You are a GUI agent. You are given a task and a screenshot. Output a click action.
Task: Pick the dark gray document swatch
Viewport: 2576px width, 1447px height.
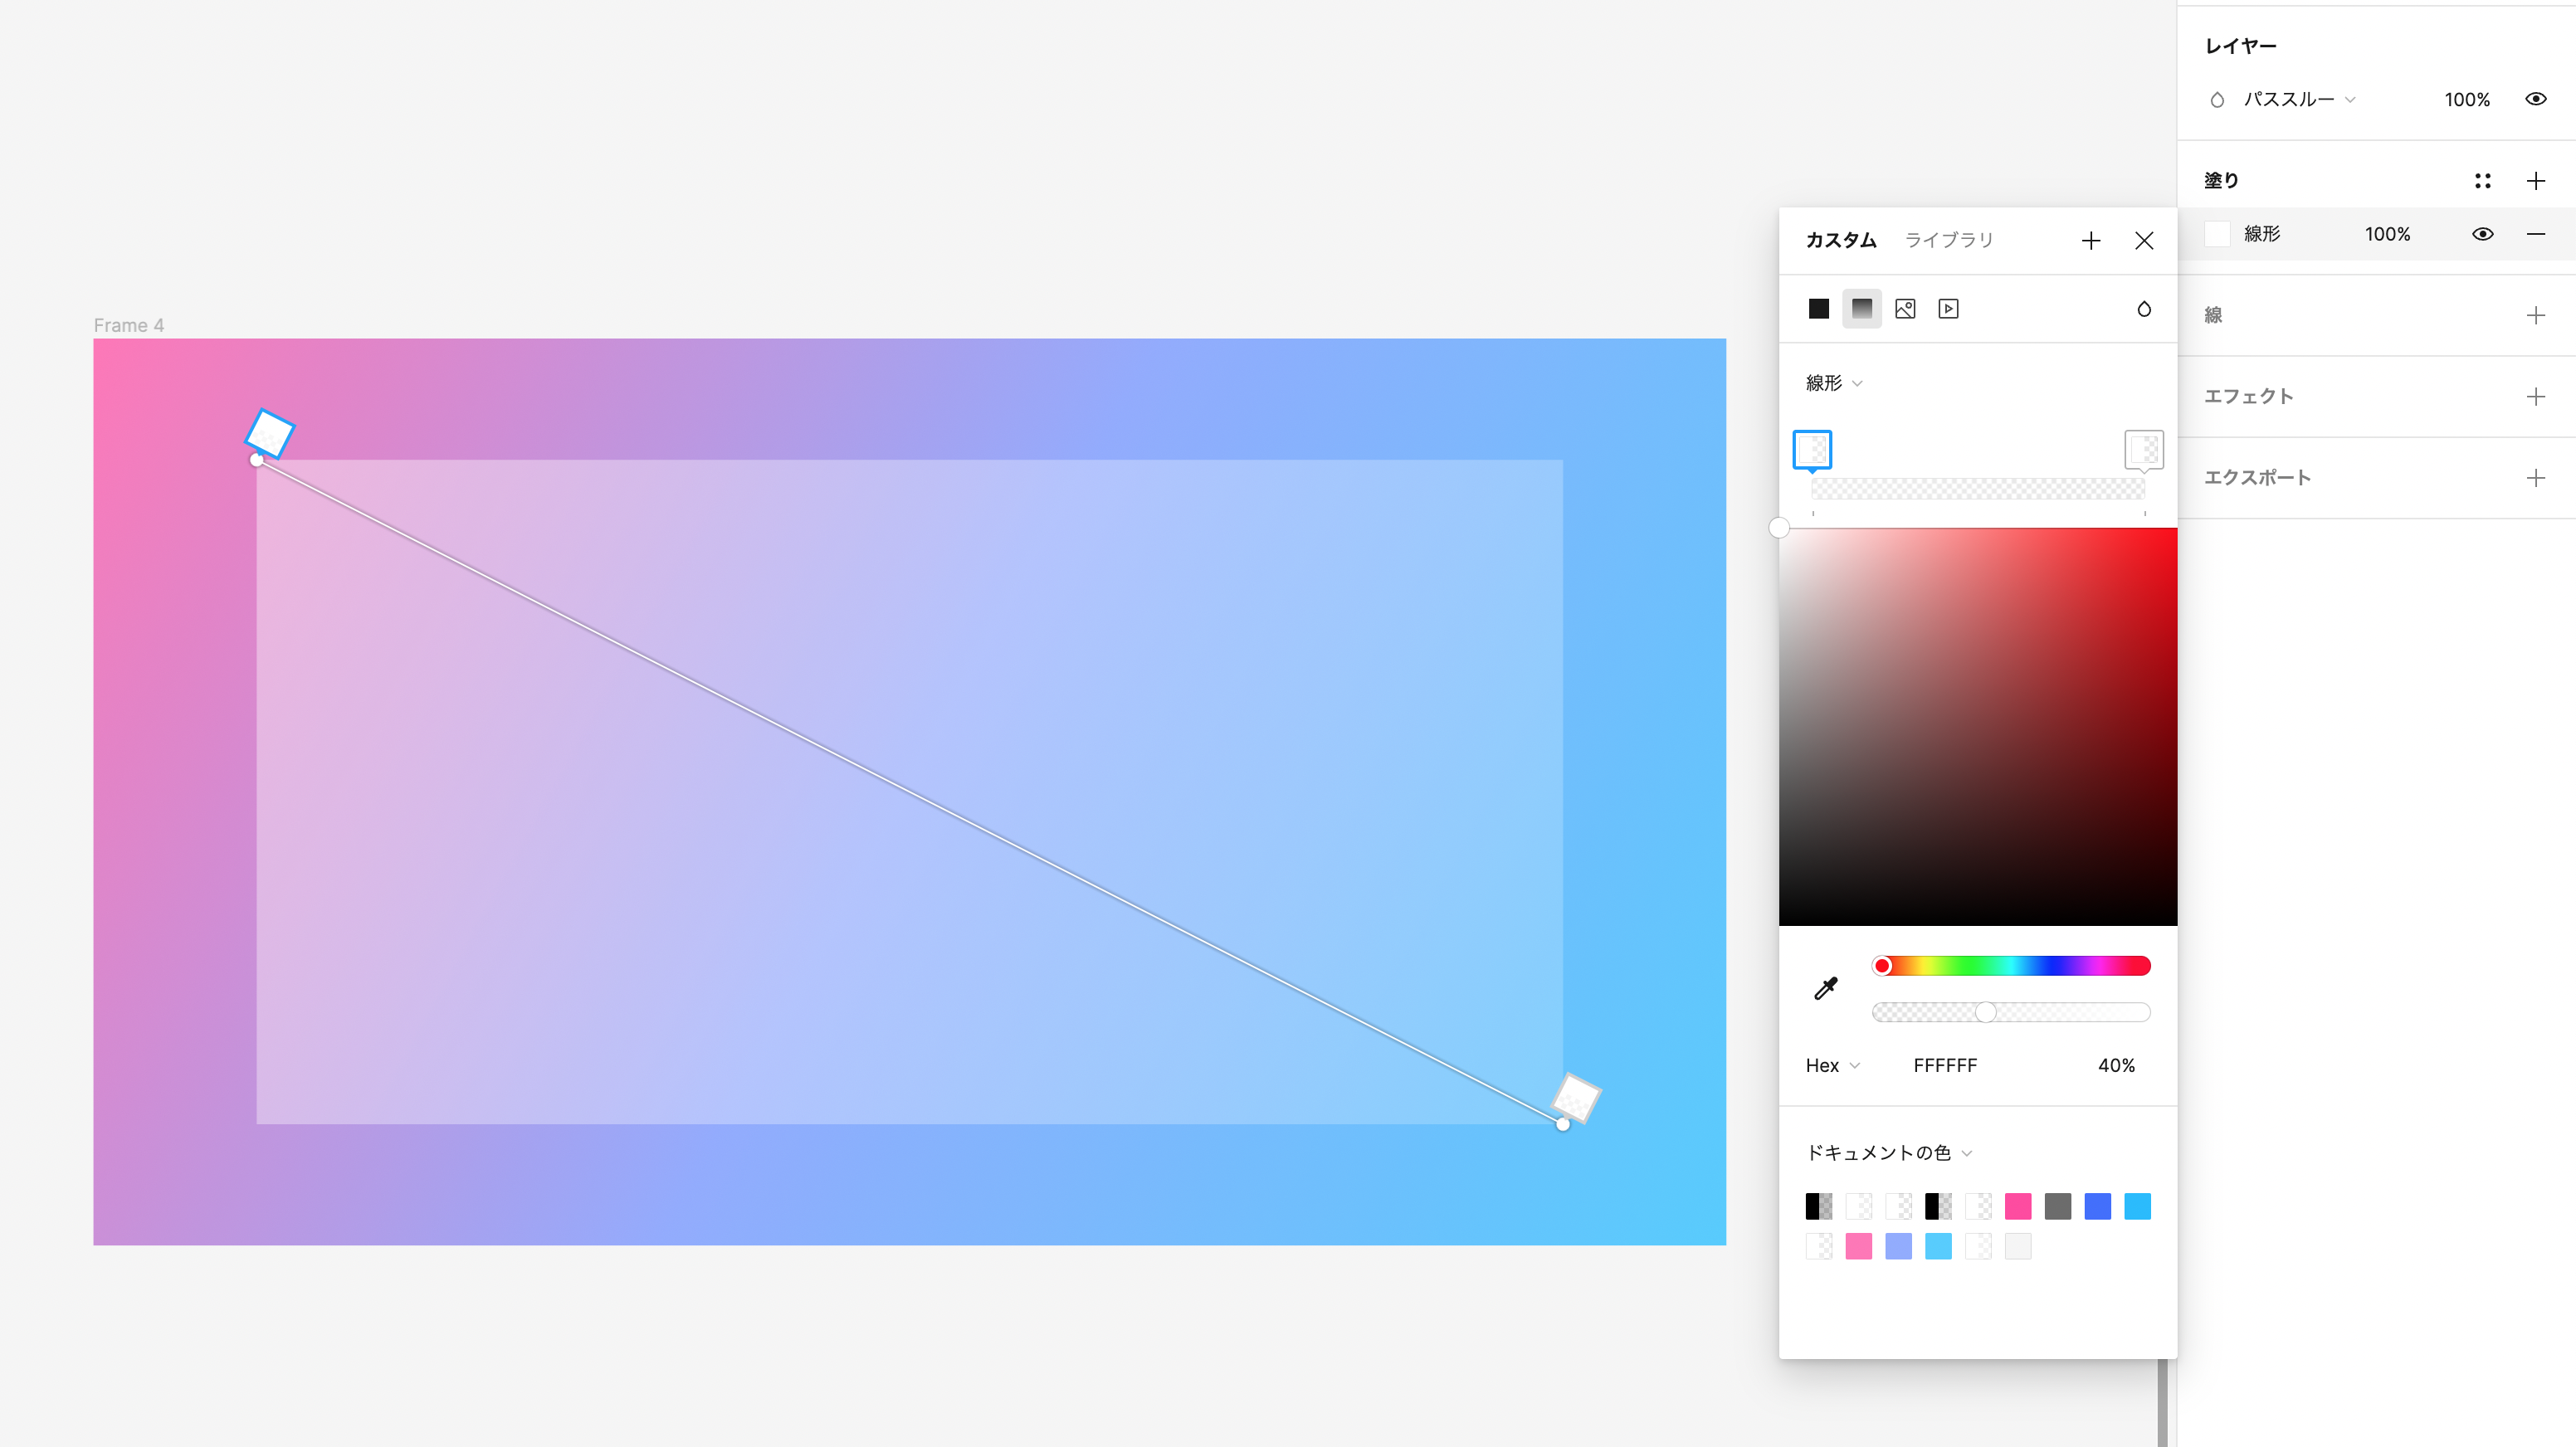coord(2057,1206)
